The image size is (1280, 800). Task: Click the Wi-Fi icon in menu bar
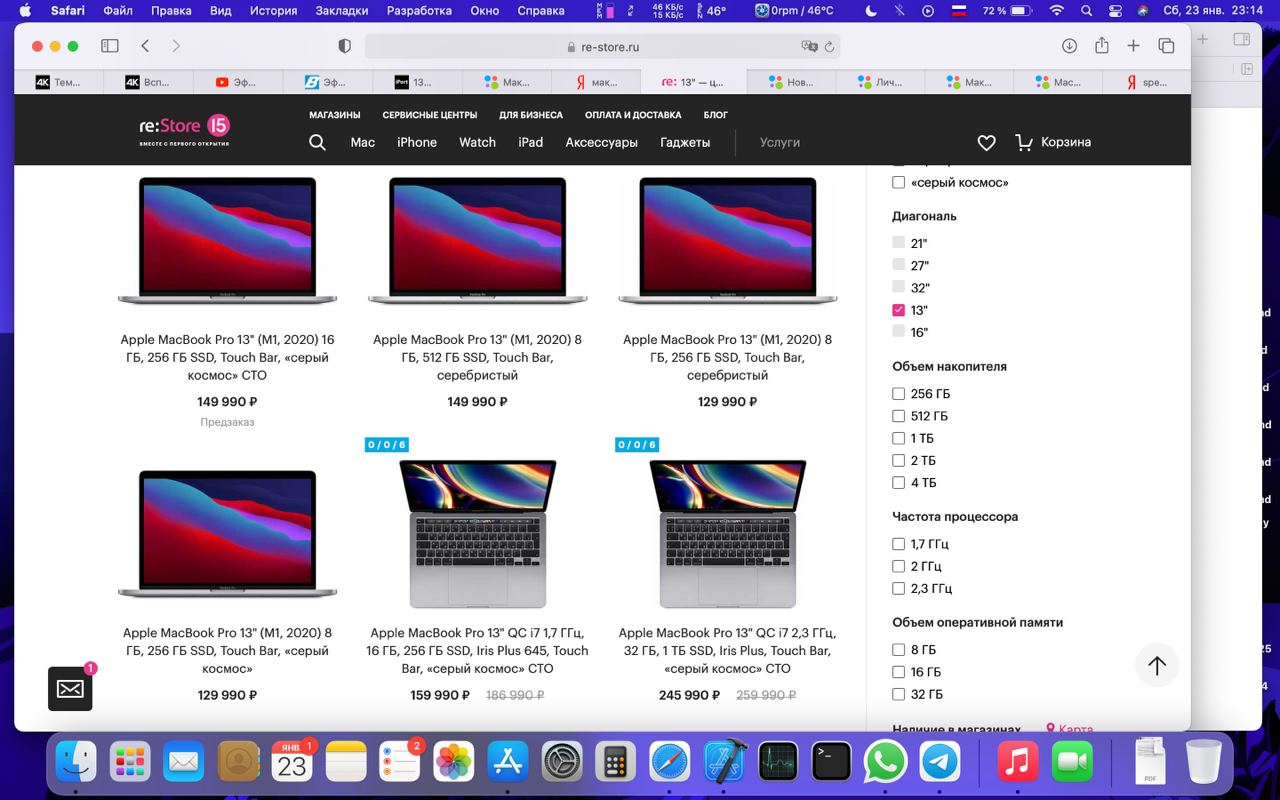(1057, 11)
